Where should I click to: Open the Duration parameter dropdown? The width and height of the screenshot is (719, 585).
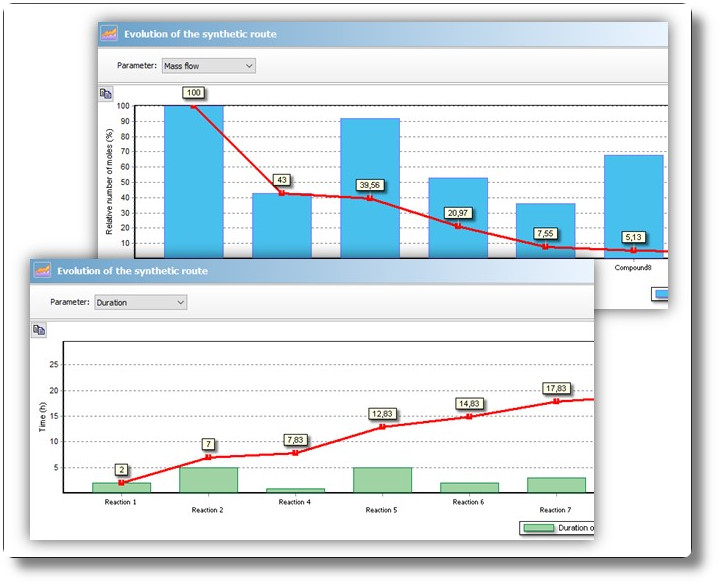click(141, 303)
